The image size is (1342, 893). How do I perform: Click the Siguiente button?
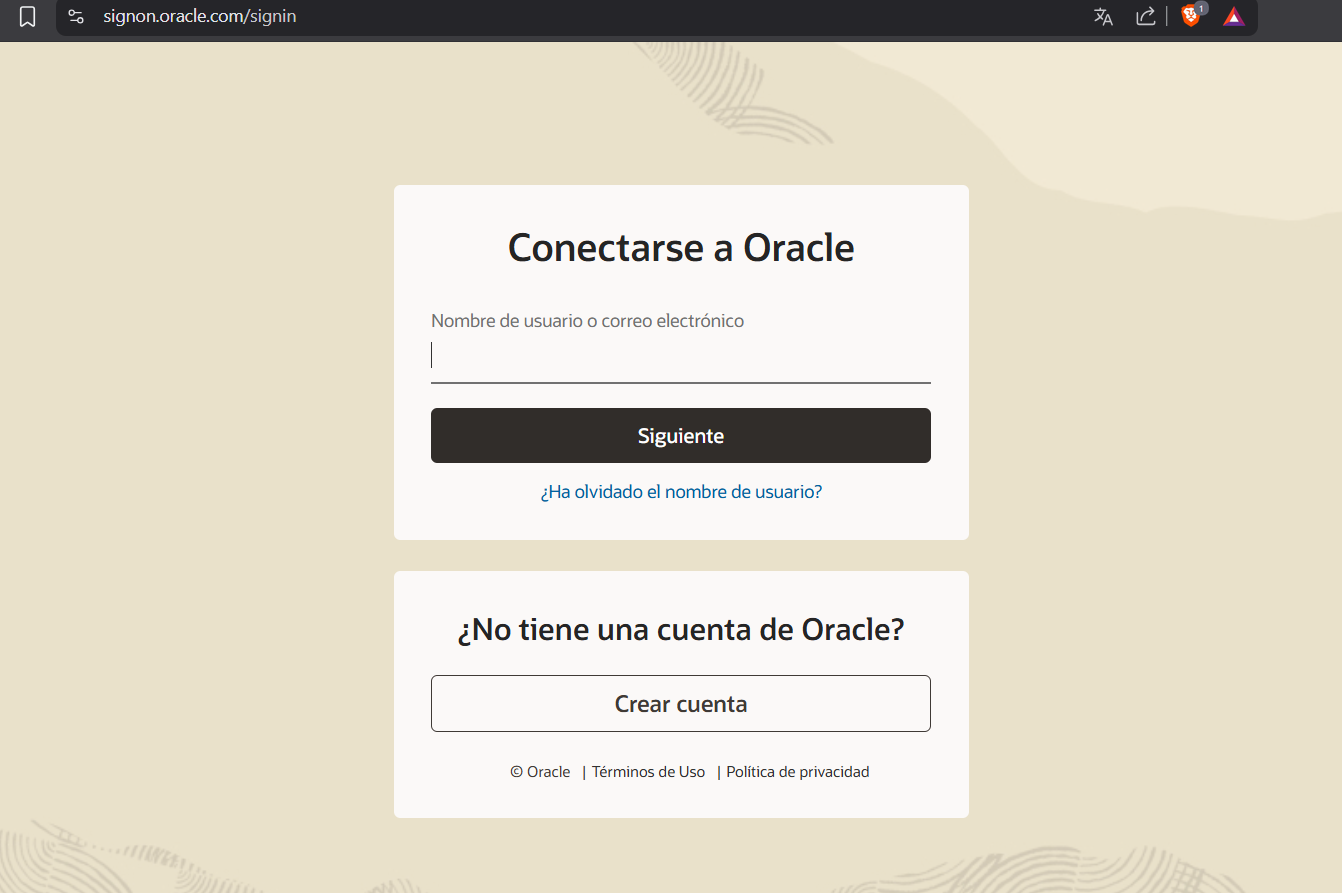click(x=681, y=435)
